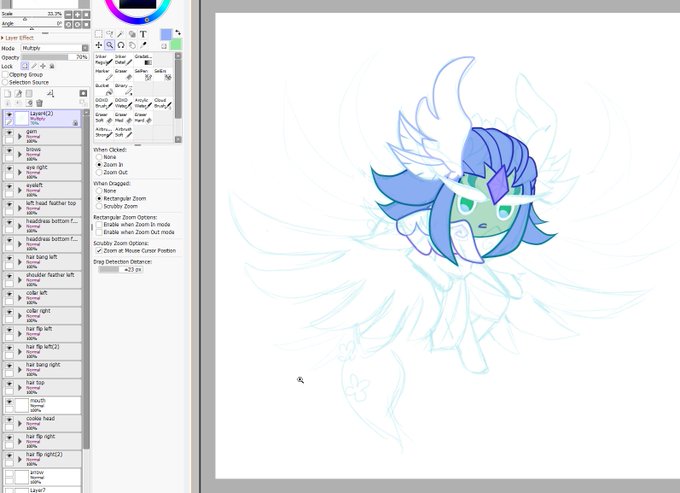This screenshot has width=680, height=493.
Task: Choose the Binary pen tool
Action: point(123,89)
